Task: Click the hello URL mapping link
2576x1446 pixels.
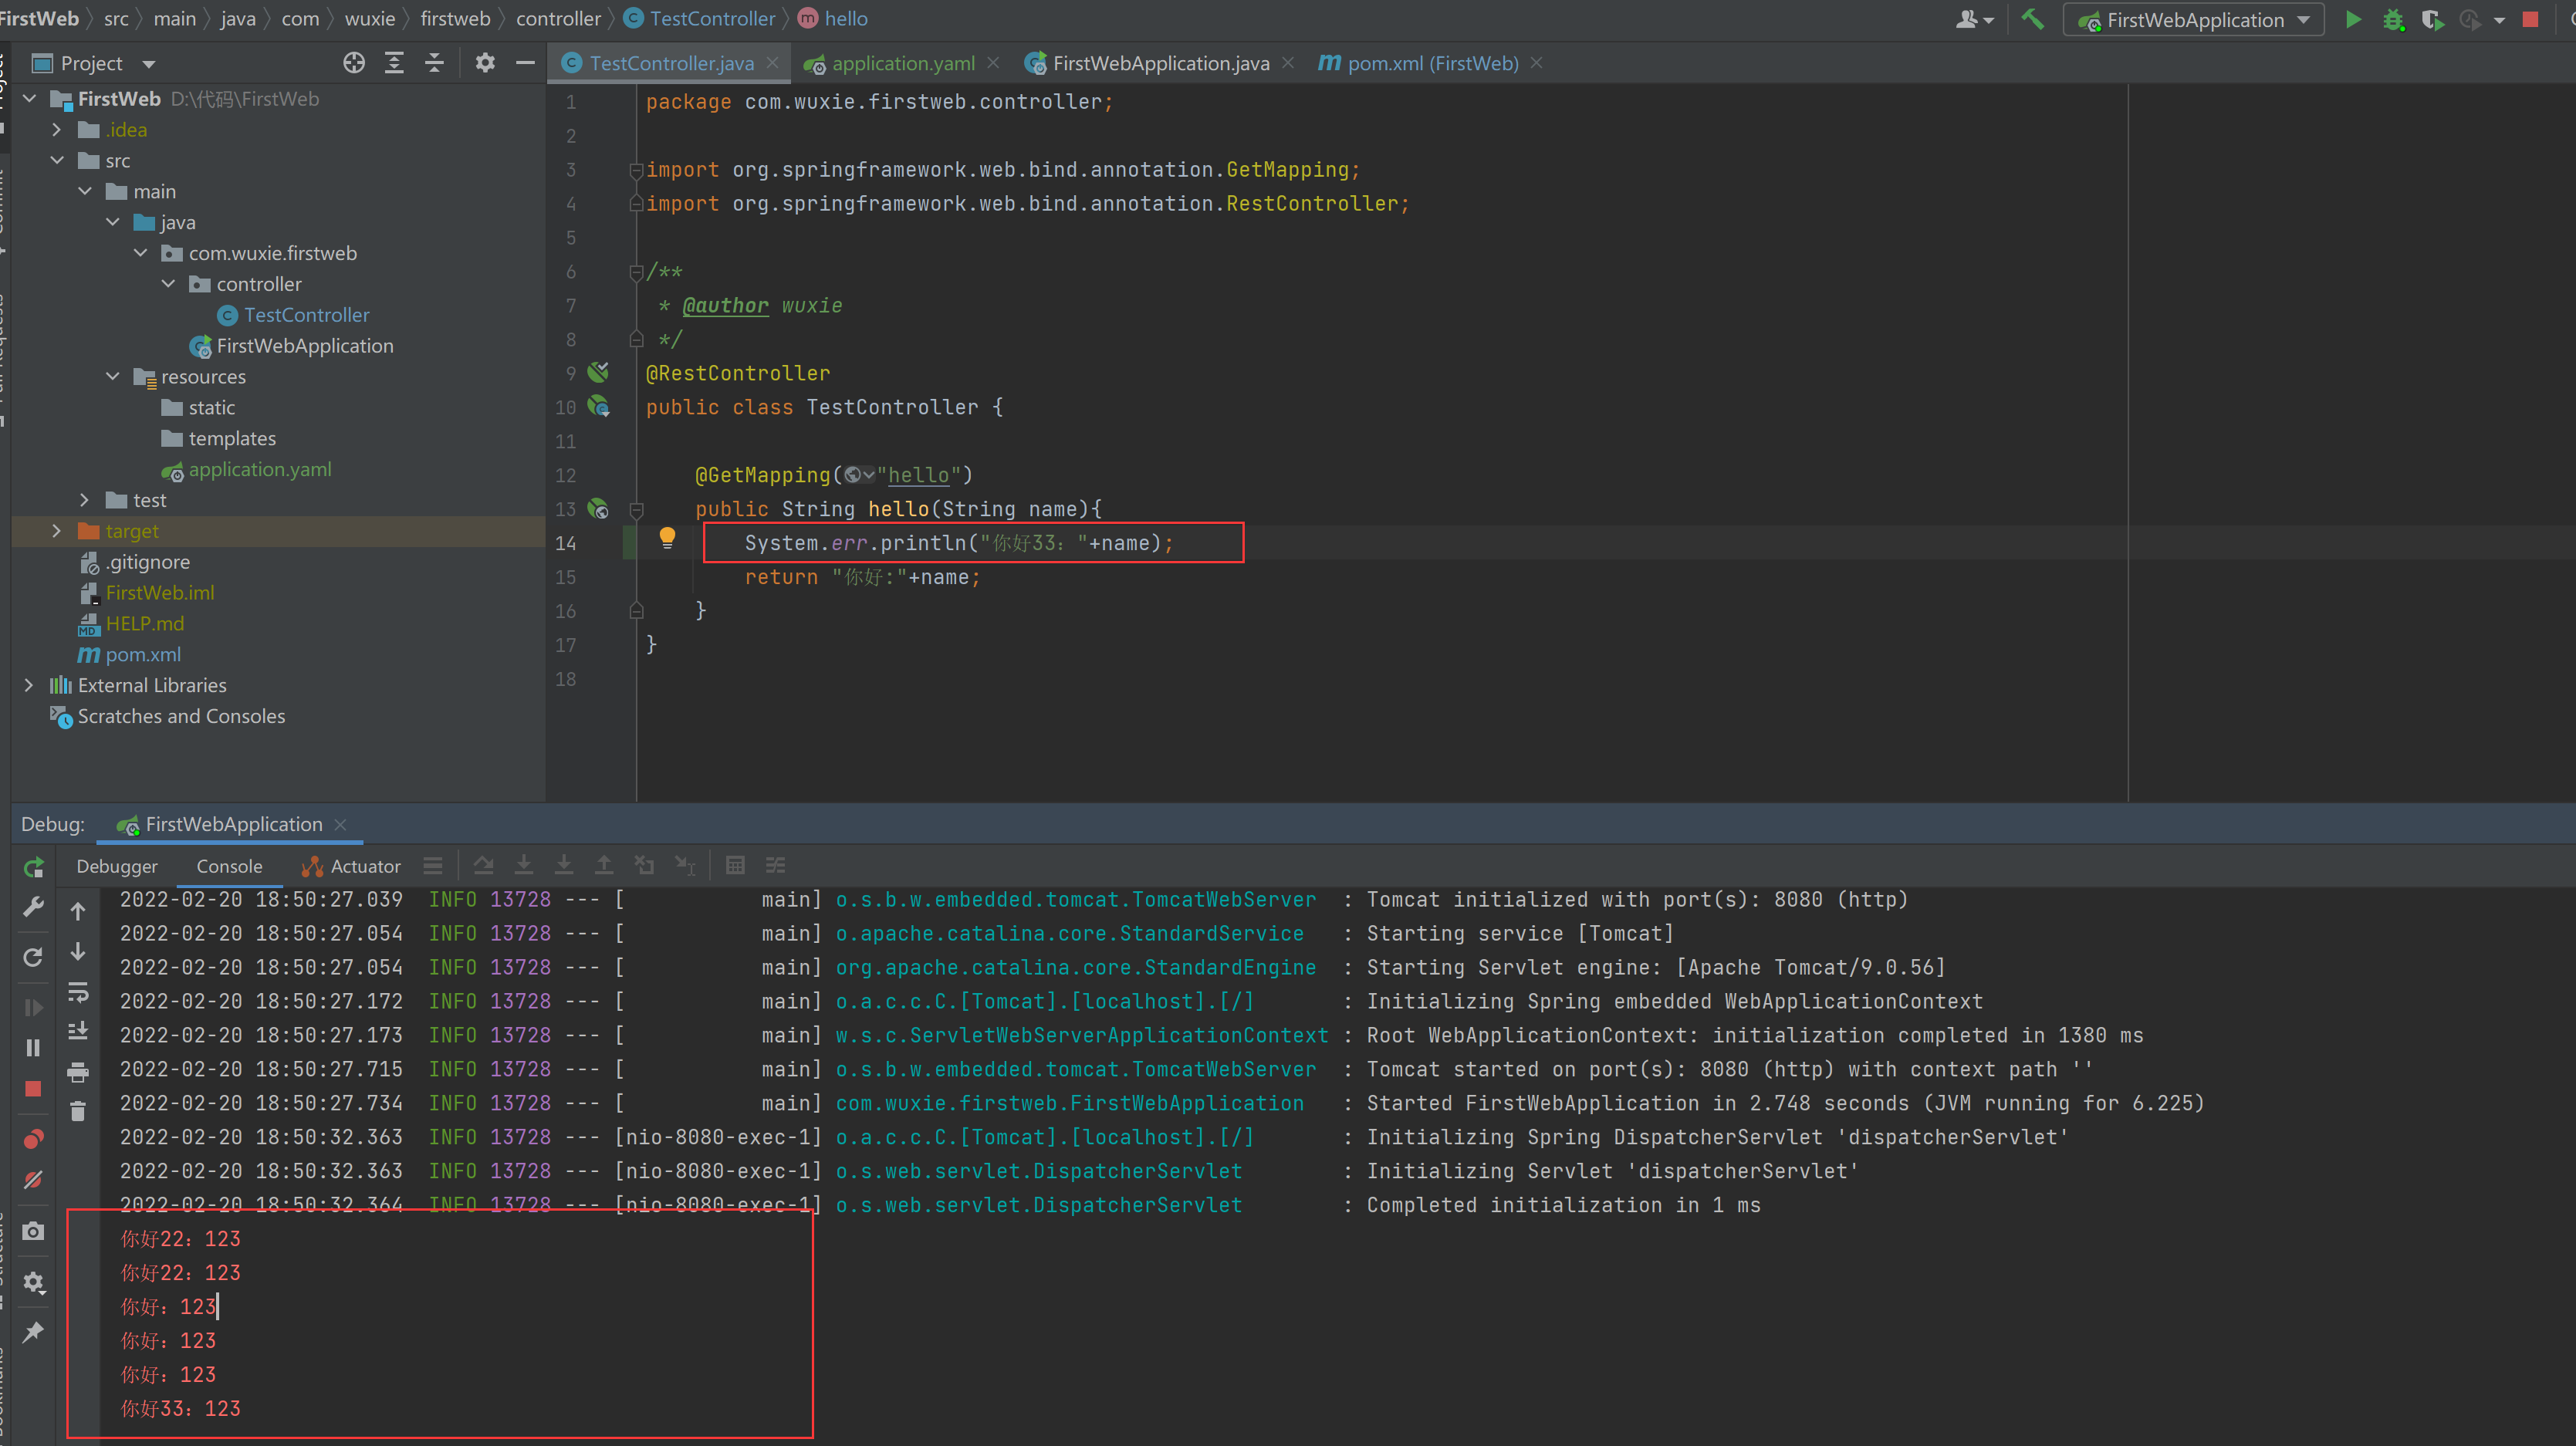Action: [x=918, y=475]
